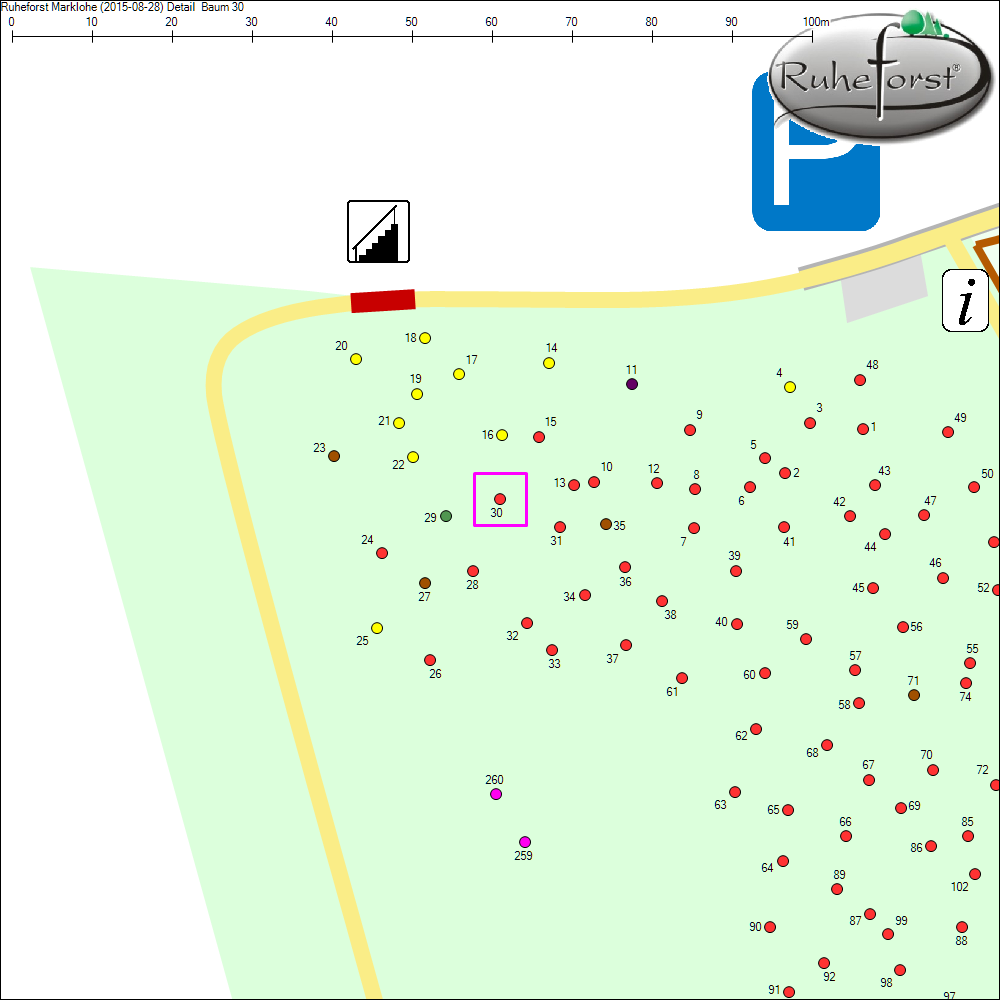Image resolution: width=1000 pixels, height=1000 pixels.
Task: Click the blue parking sign icon
Action: pyautogui.click(x=816, y=152)
